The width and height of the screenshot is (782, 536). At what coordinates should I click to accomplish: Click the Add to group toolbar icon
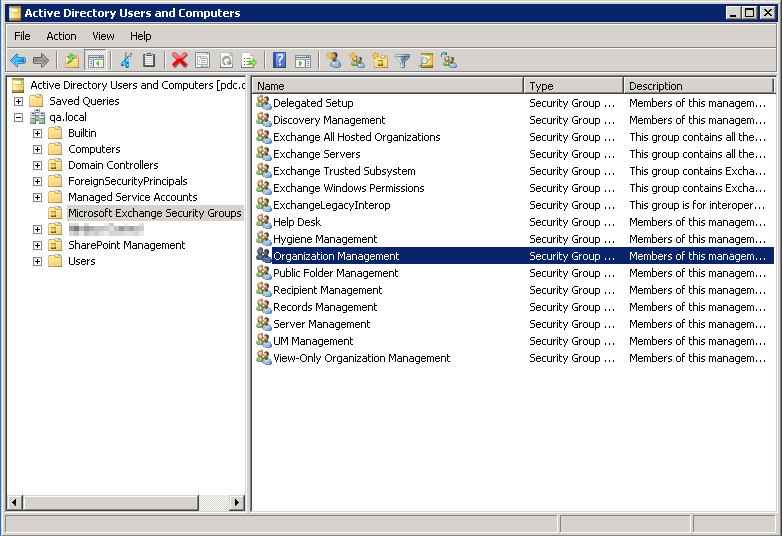point(449,61)
